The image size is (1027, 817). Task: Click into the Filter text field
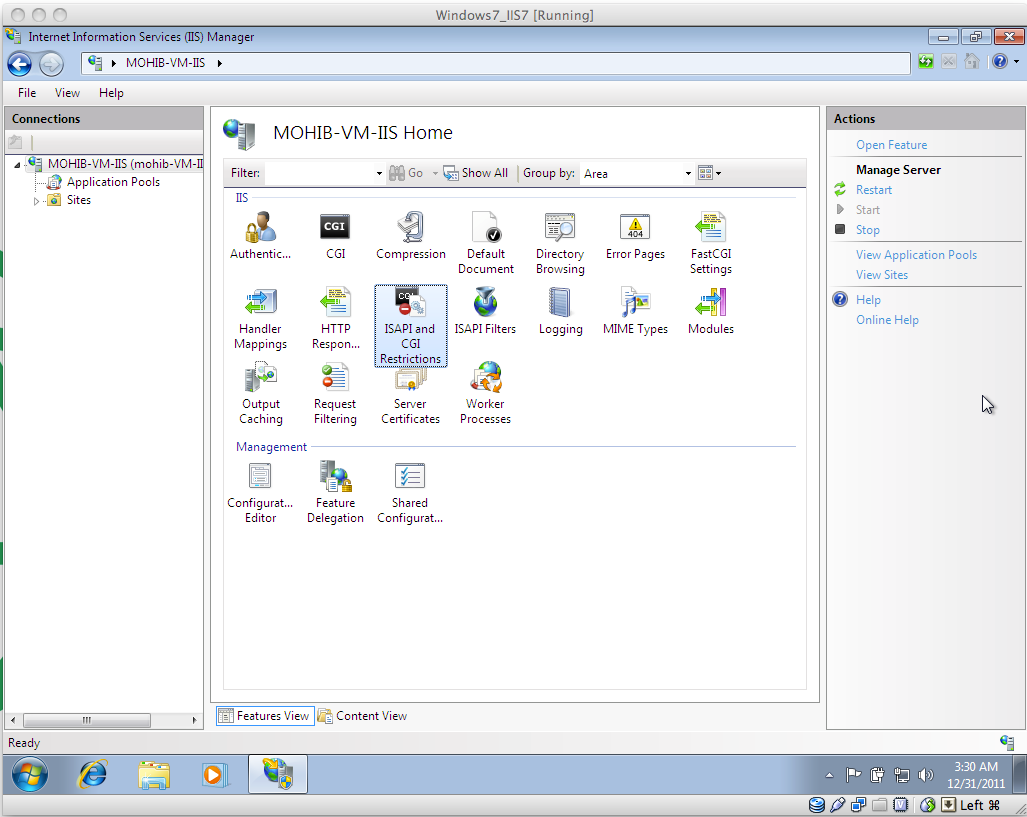point(320,173)
